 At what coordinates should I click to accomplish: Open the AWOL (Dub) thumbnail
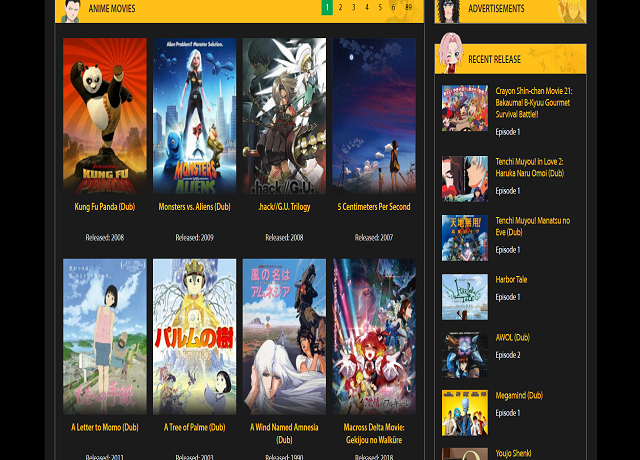(x=465, y=355)
